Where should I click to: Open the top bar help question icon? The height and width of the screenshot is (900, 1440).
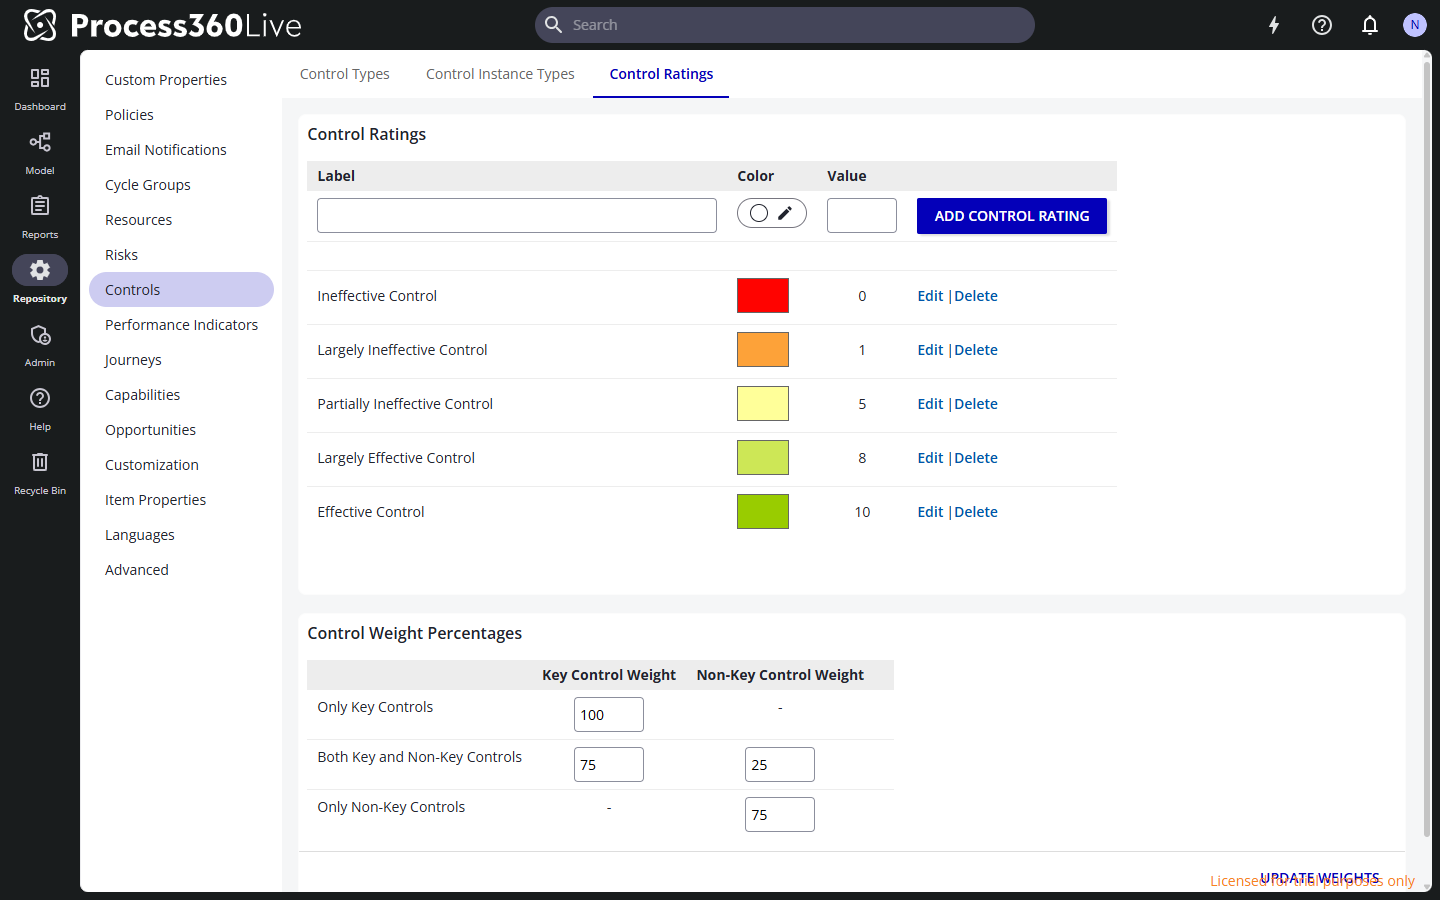point(1322,25)
